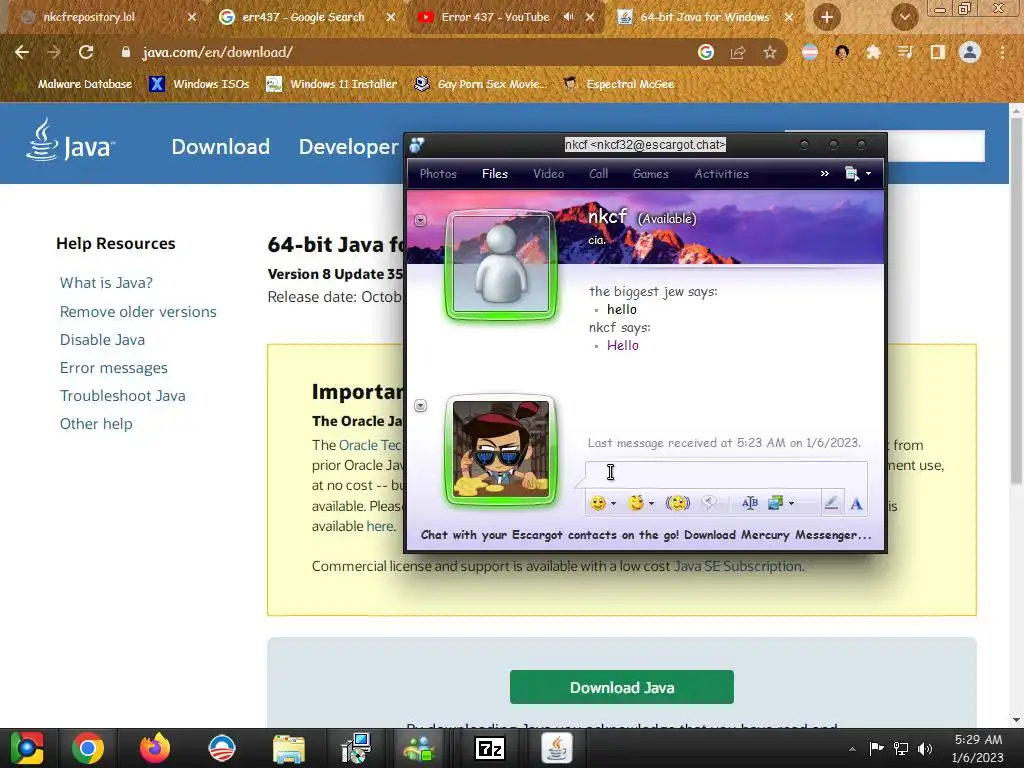Open the winks picker icon

(x=635, y=502)
